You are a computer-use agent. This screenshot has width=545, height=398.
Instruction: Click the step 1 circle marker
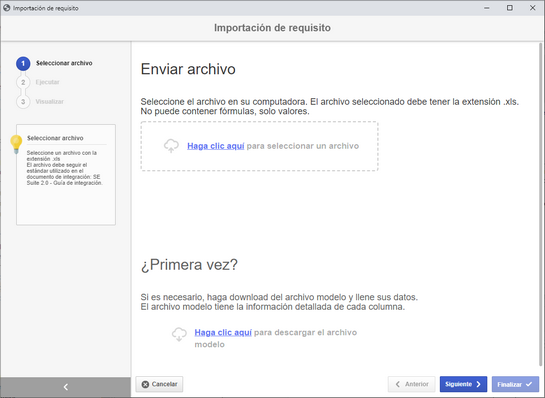pos(23,64)
